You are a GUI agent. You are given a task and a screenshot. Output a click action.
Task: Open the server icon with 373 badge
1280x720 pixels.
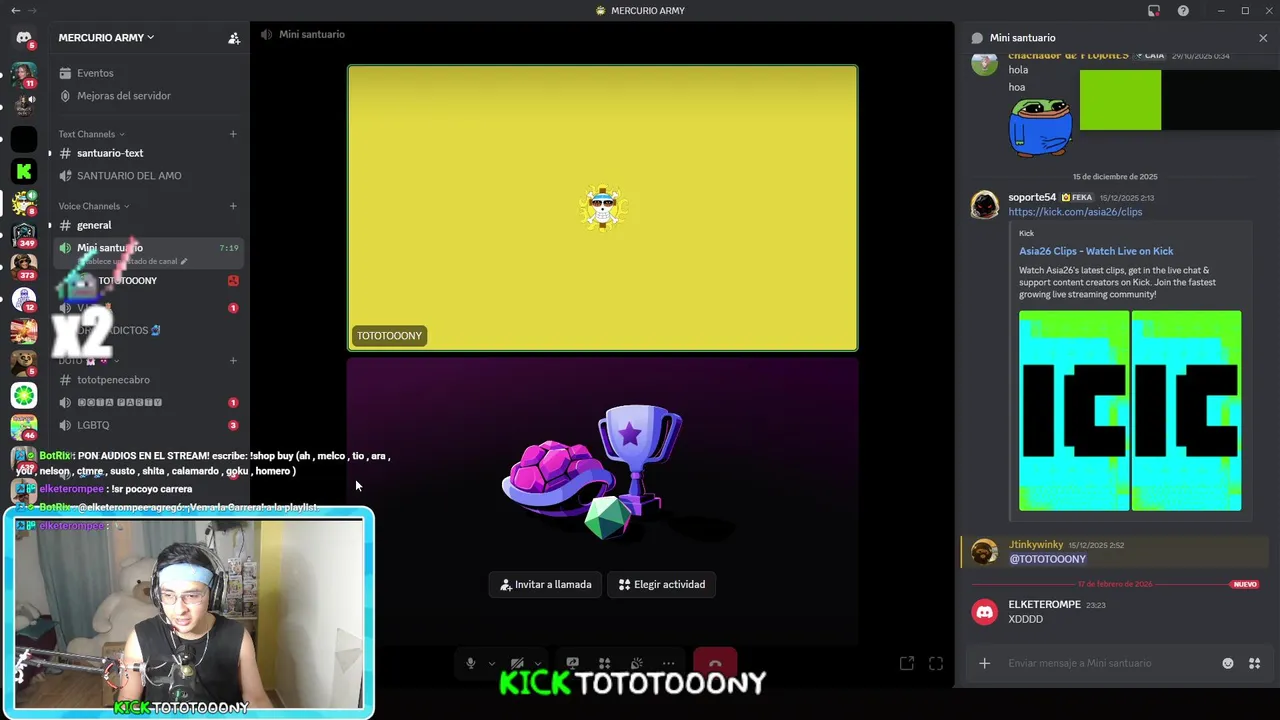[24, 267]
